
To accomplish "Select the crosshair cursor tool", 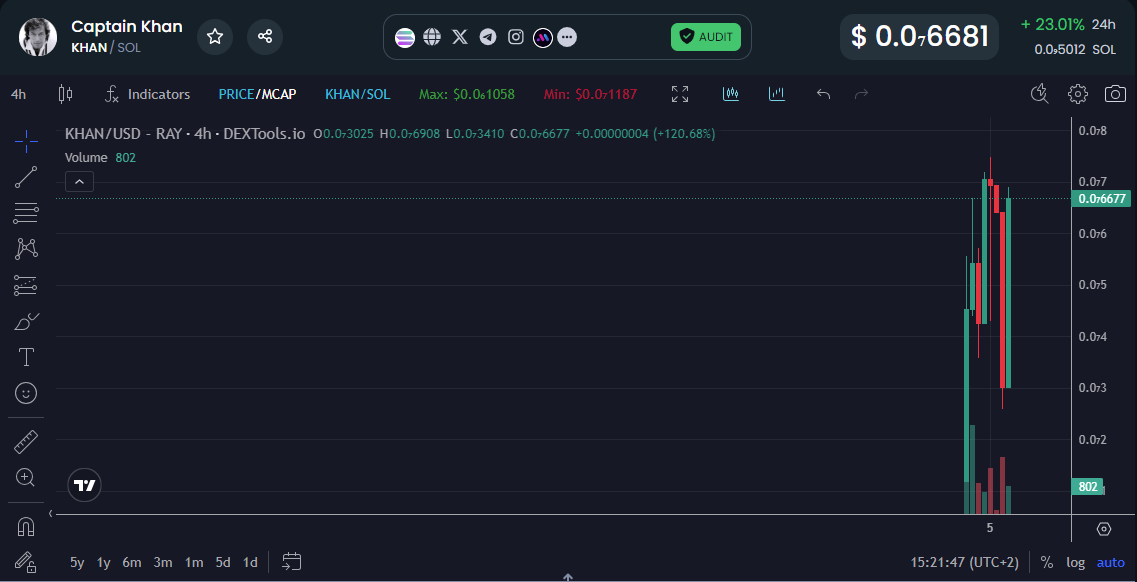I will coord(26,141).
